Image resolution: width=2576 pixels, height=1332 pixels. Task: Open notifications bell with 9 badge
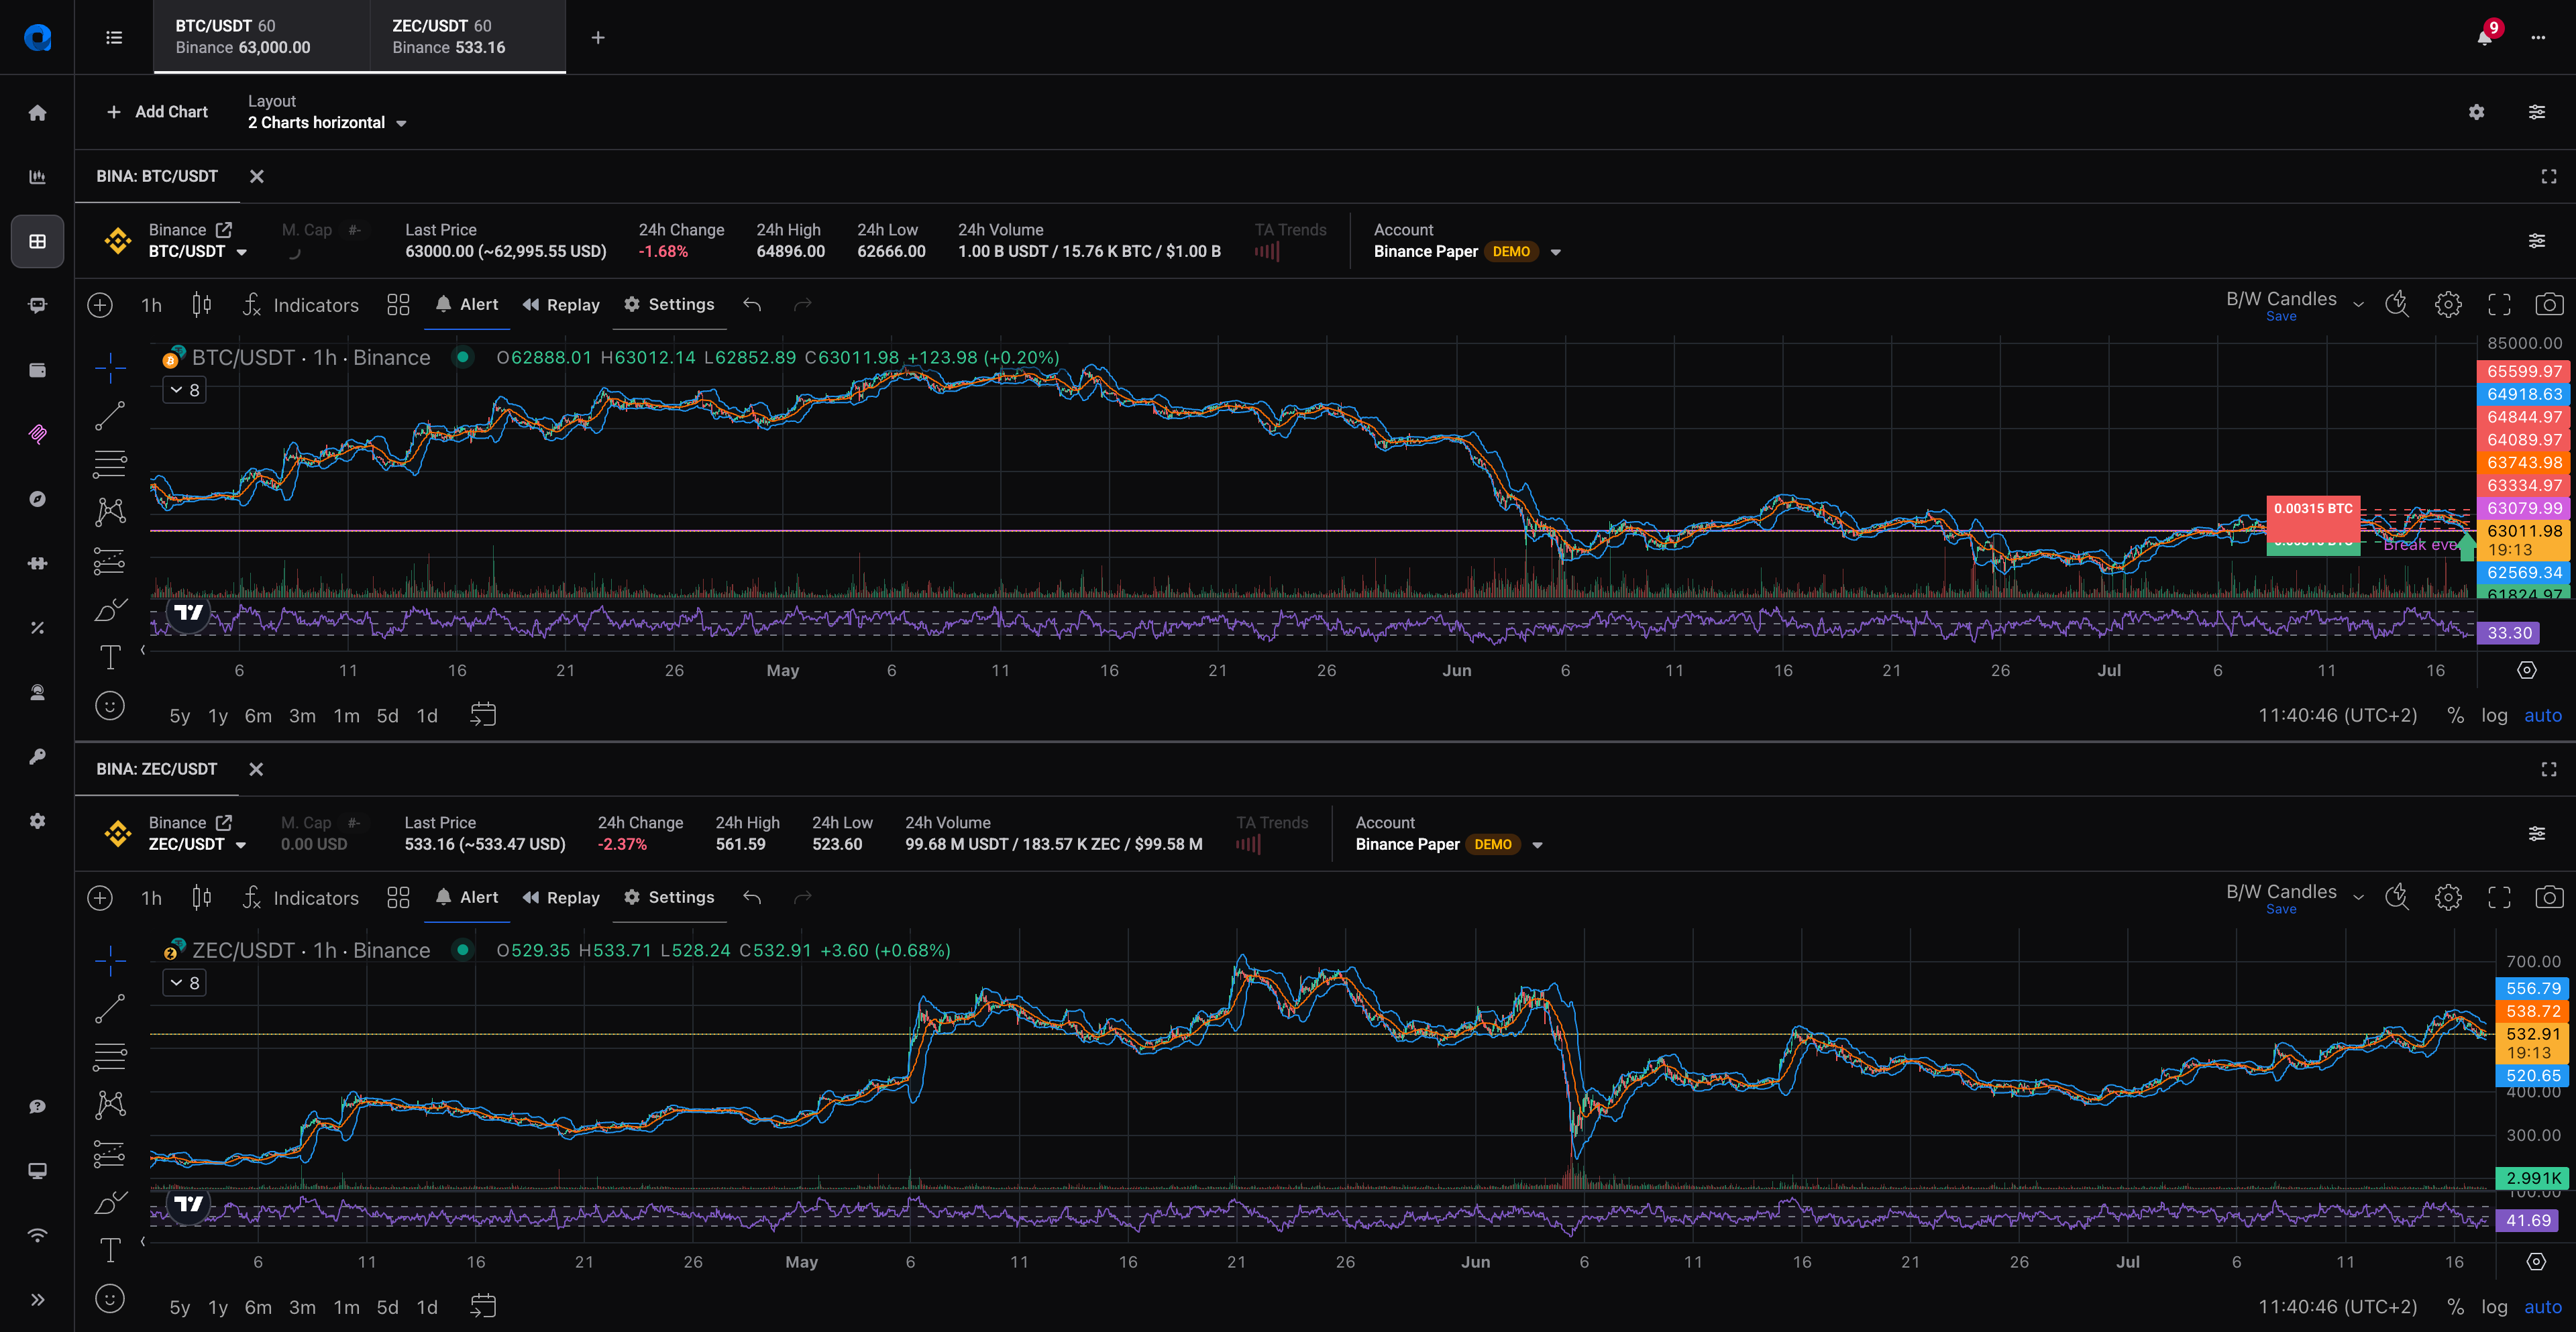2485,37
